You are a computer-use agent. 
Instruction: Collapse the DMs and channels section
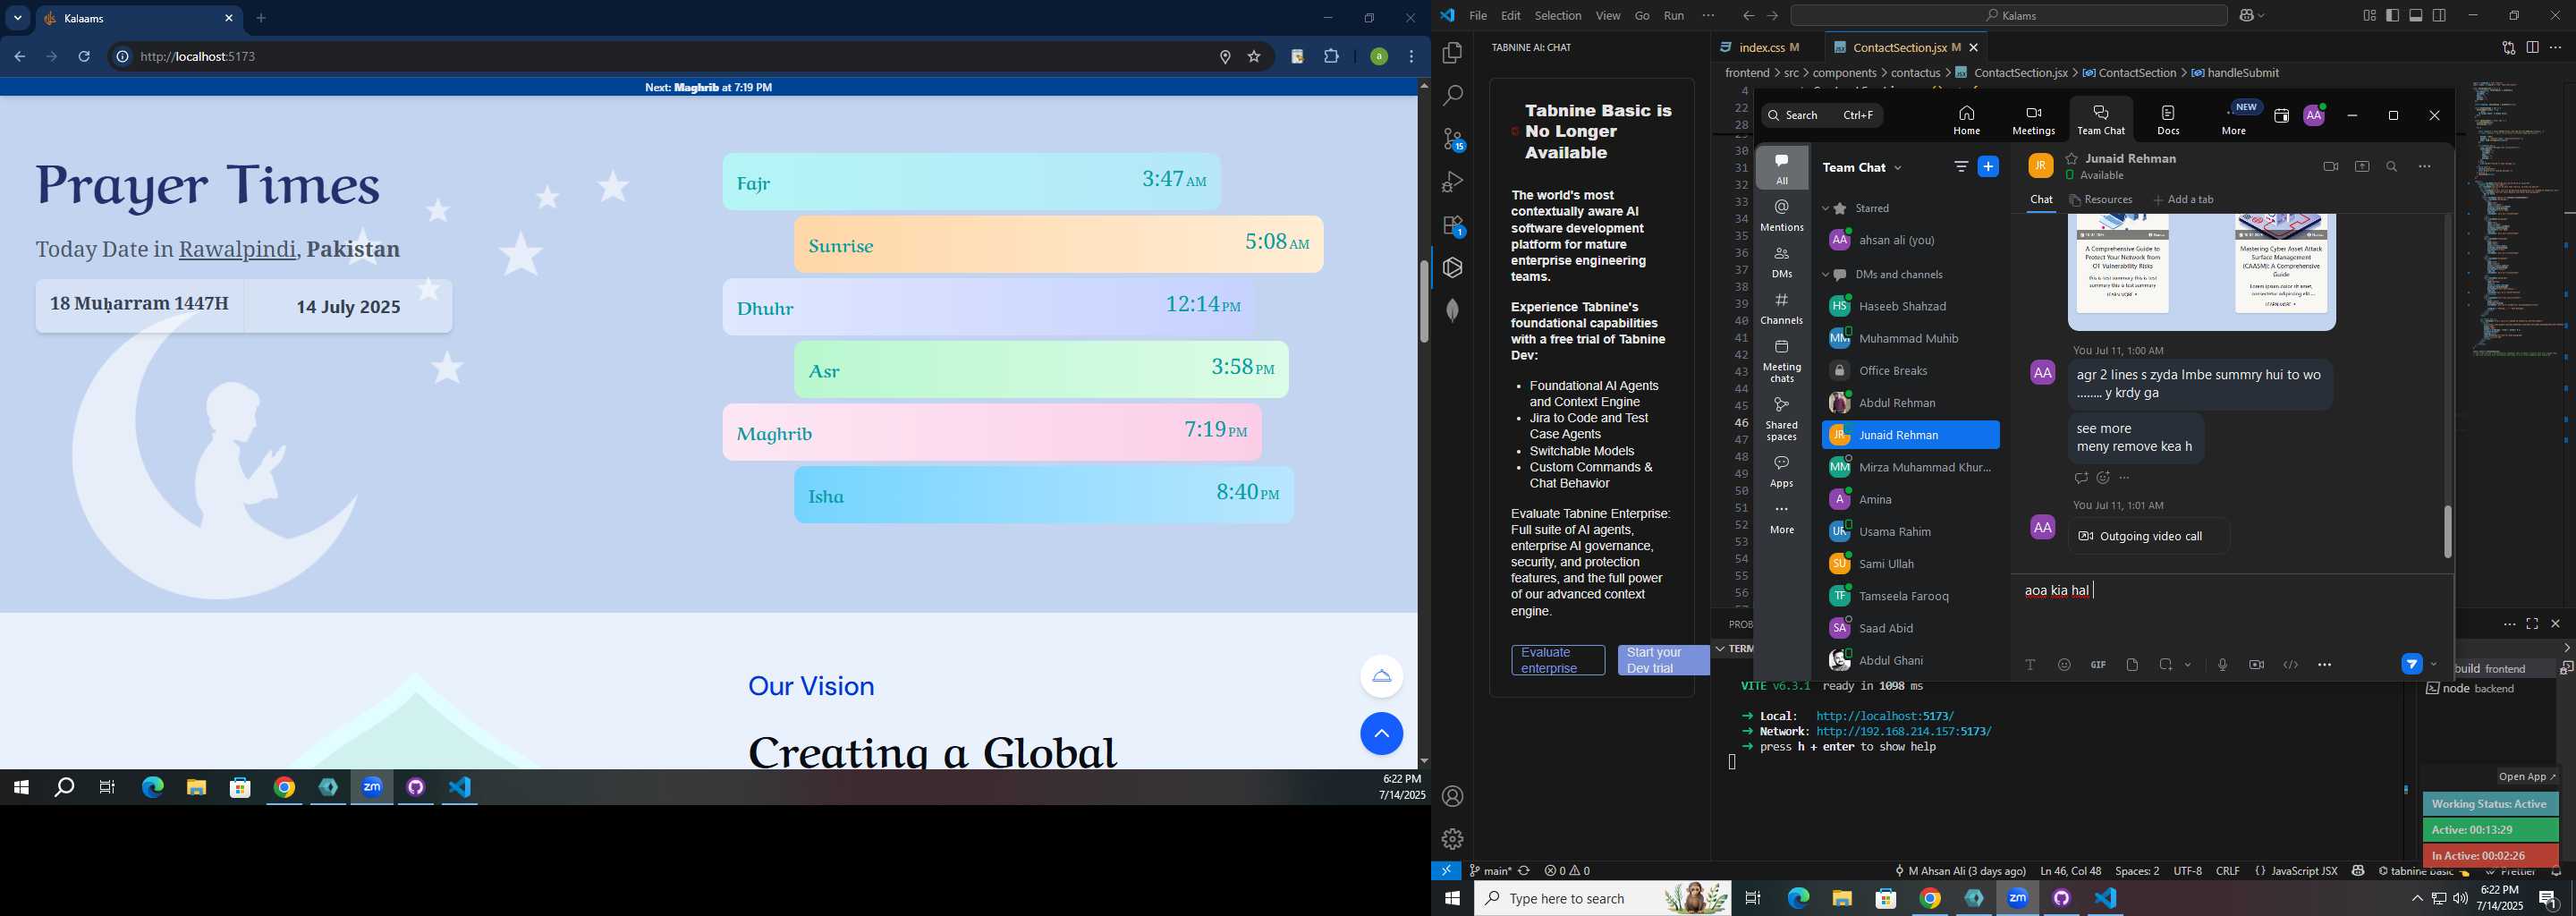click(1825, 275)
